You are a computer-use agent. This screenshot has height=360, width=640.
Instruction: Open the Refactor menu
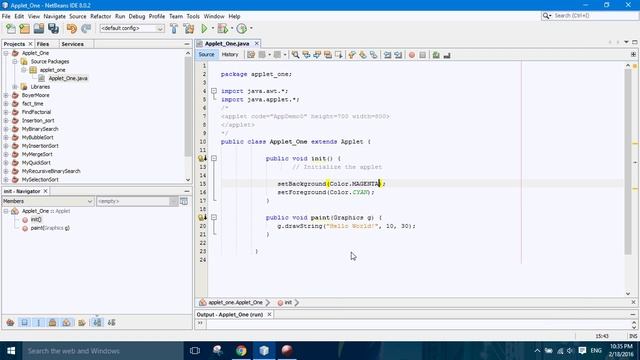coord(100,16)
